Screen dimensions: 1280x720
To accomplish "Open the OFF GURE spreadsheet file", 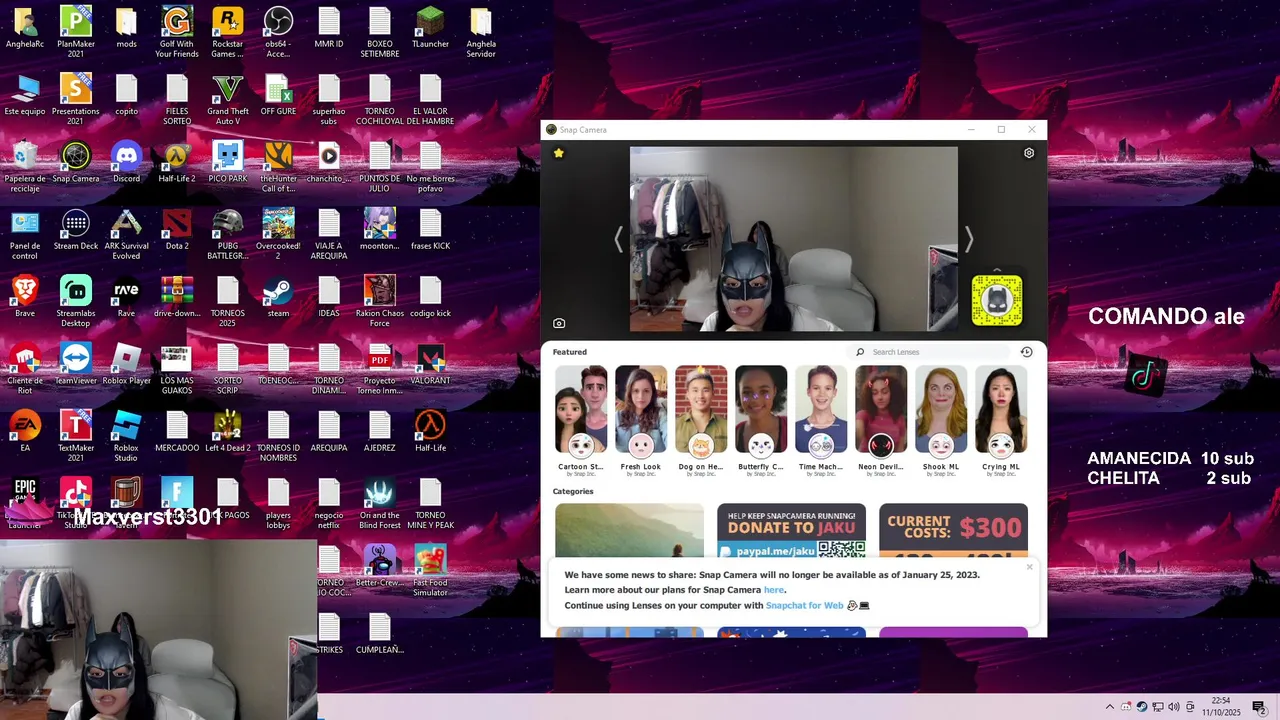I will tap(278, 96).
